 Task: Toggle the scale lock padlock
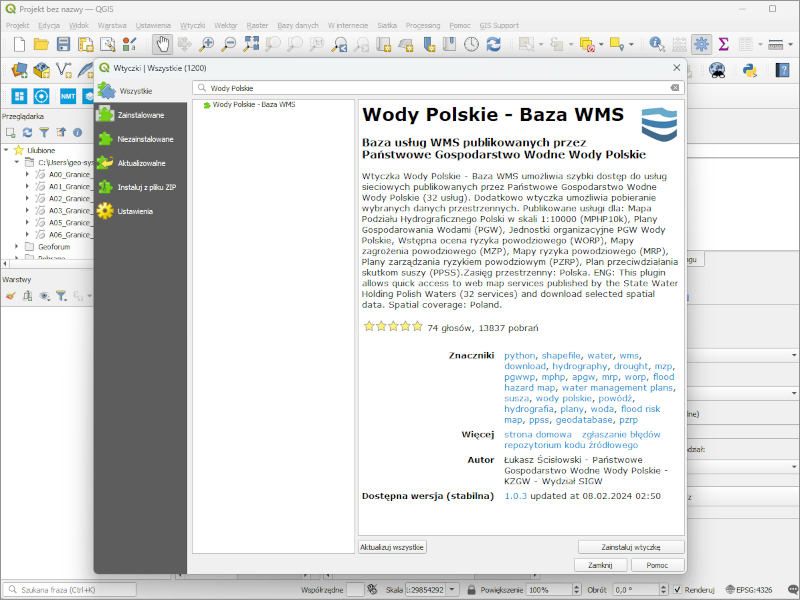pos(471,590)
